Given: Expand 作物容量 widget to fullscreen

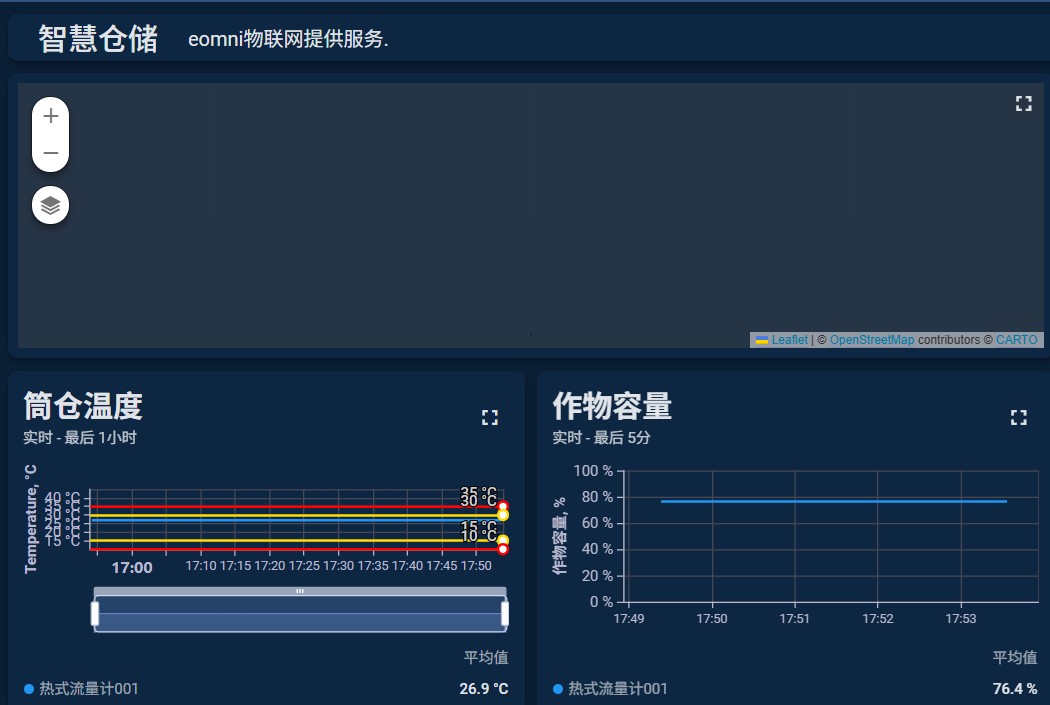Looking at the screenshot, I should [x=1018, y=418].
